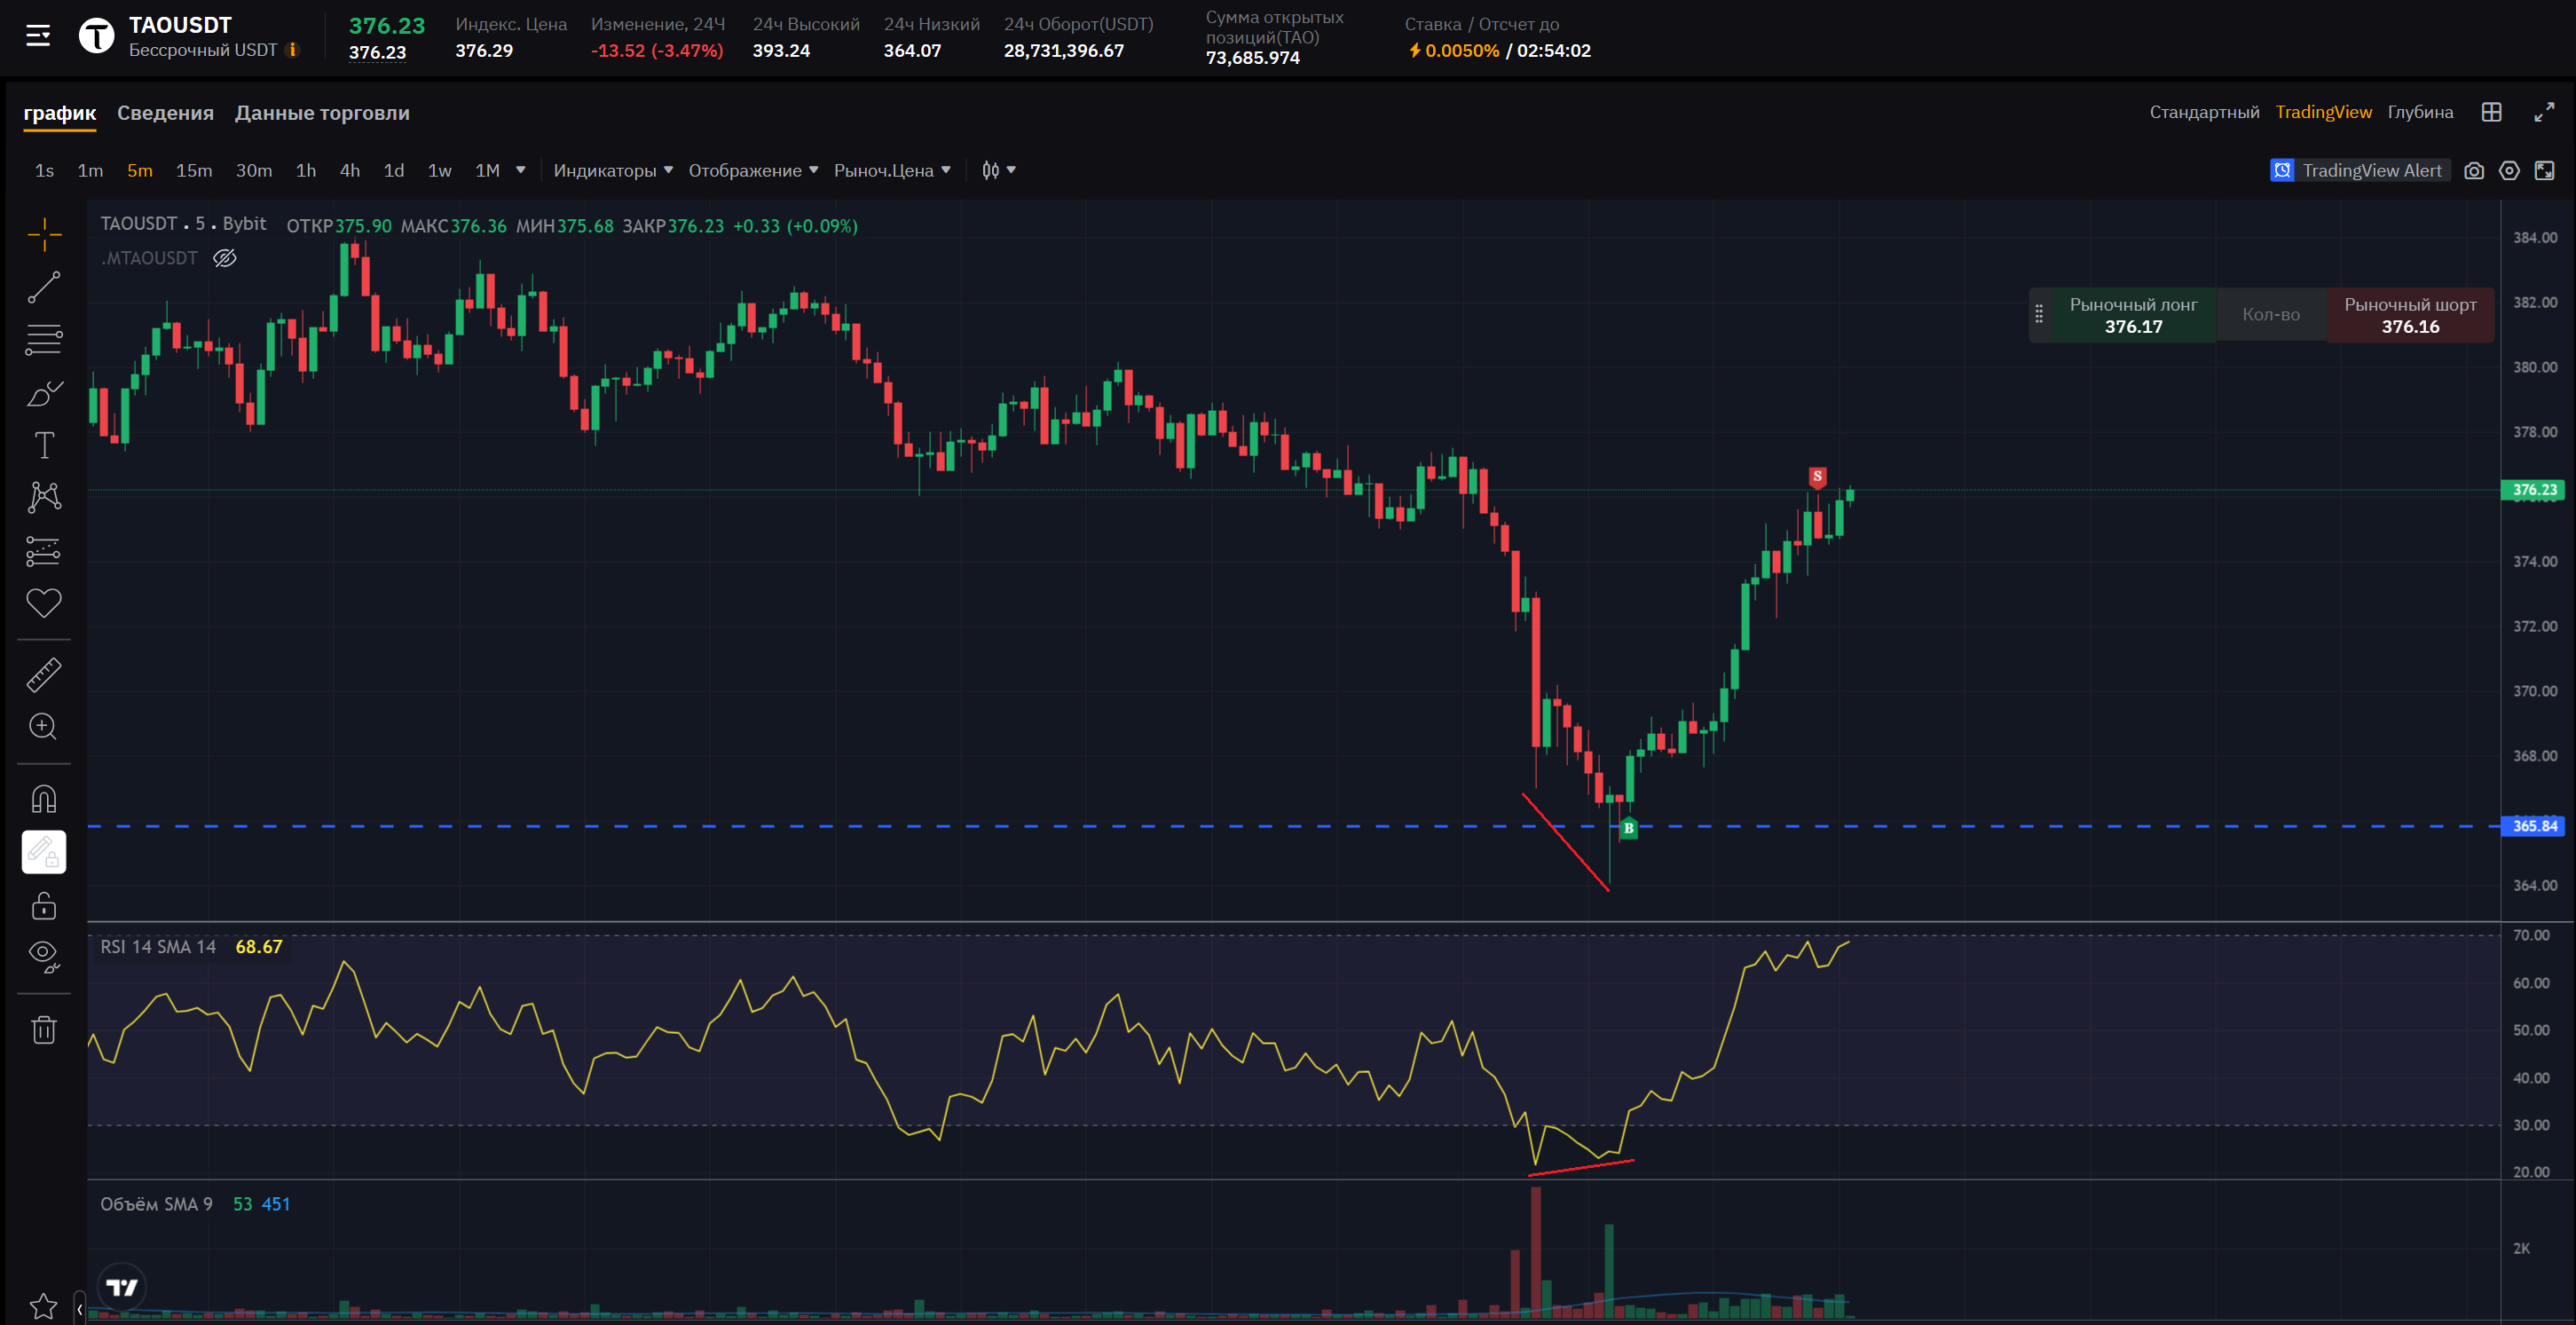The image size is (2576, 1325).
Task: Select the brush drawing tool
Action: point(44,393)
